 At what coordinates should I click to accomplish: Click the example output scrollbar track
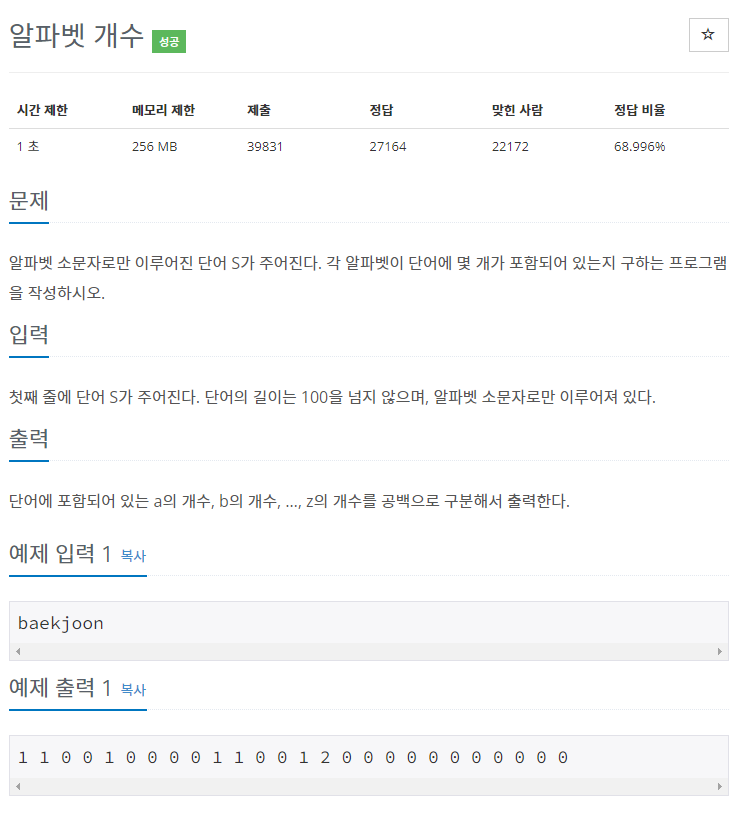(369, 786)
